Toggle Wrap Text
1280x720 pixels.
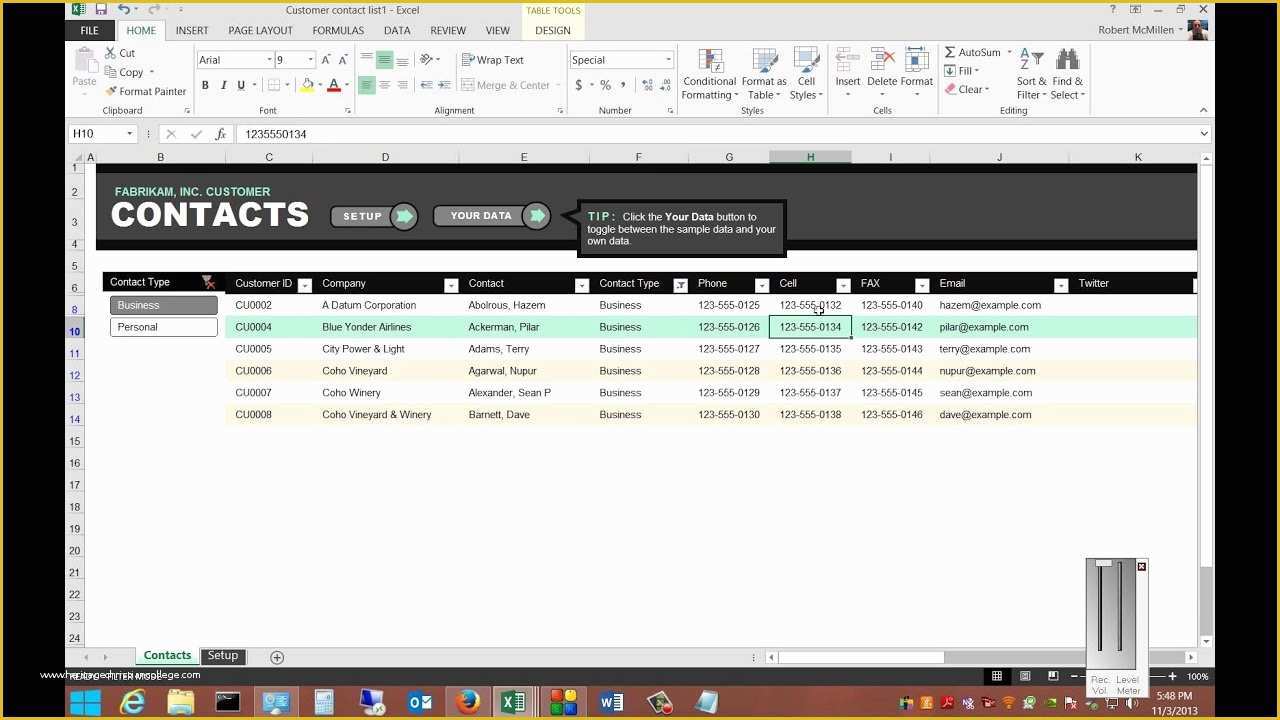(x=493, y=60)
